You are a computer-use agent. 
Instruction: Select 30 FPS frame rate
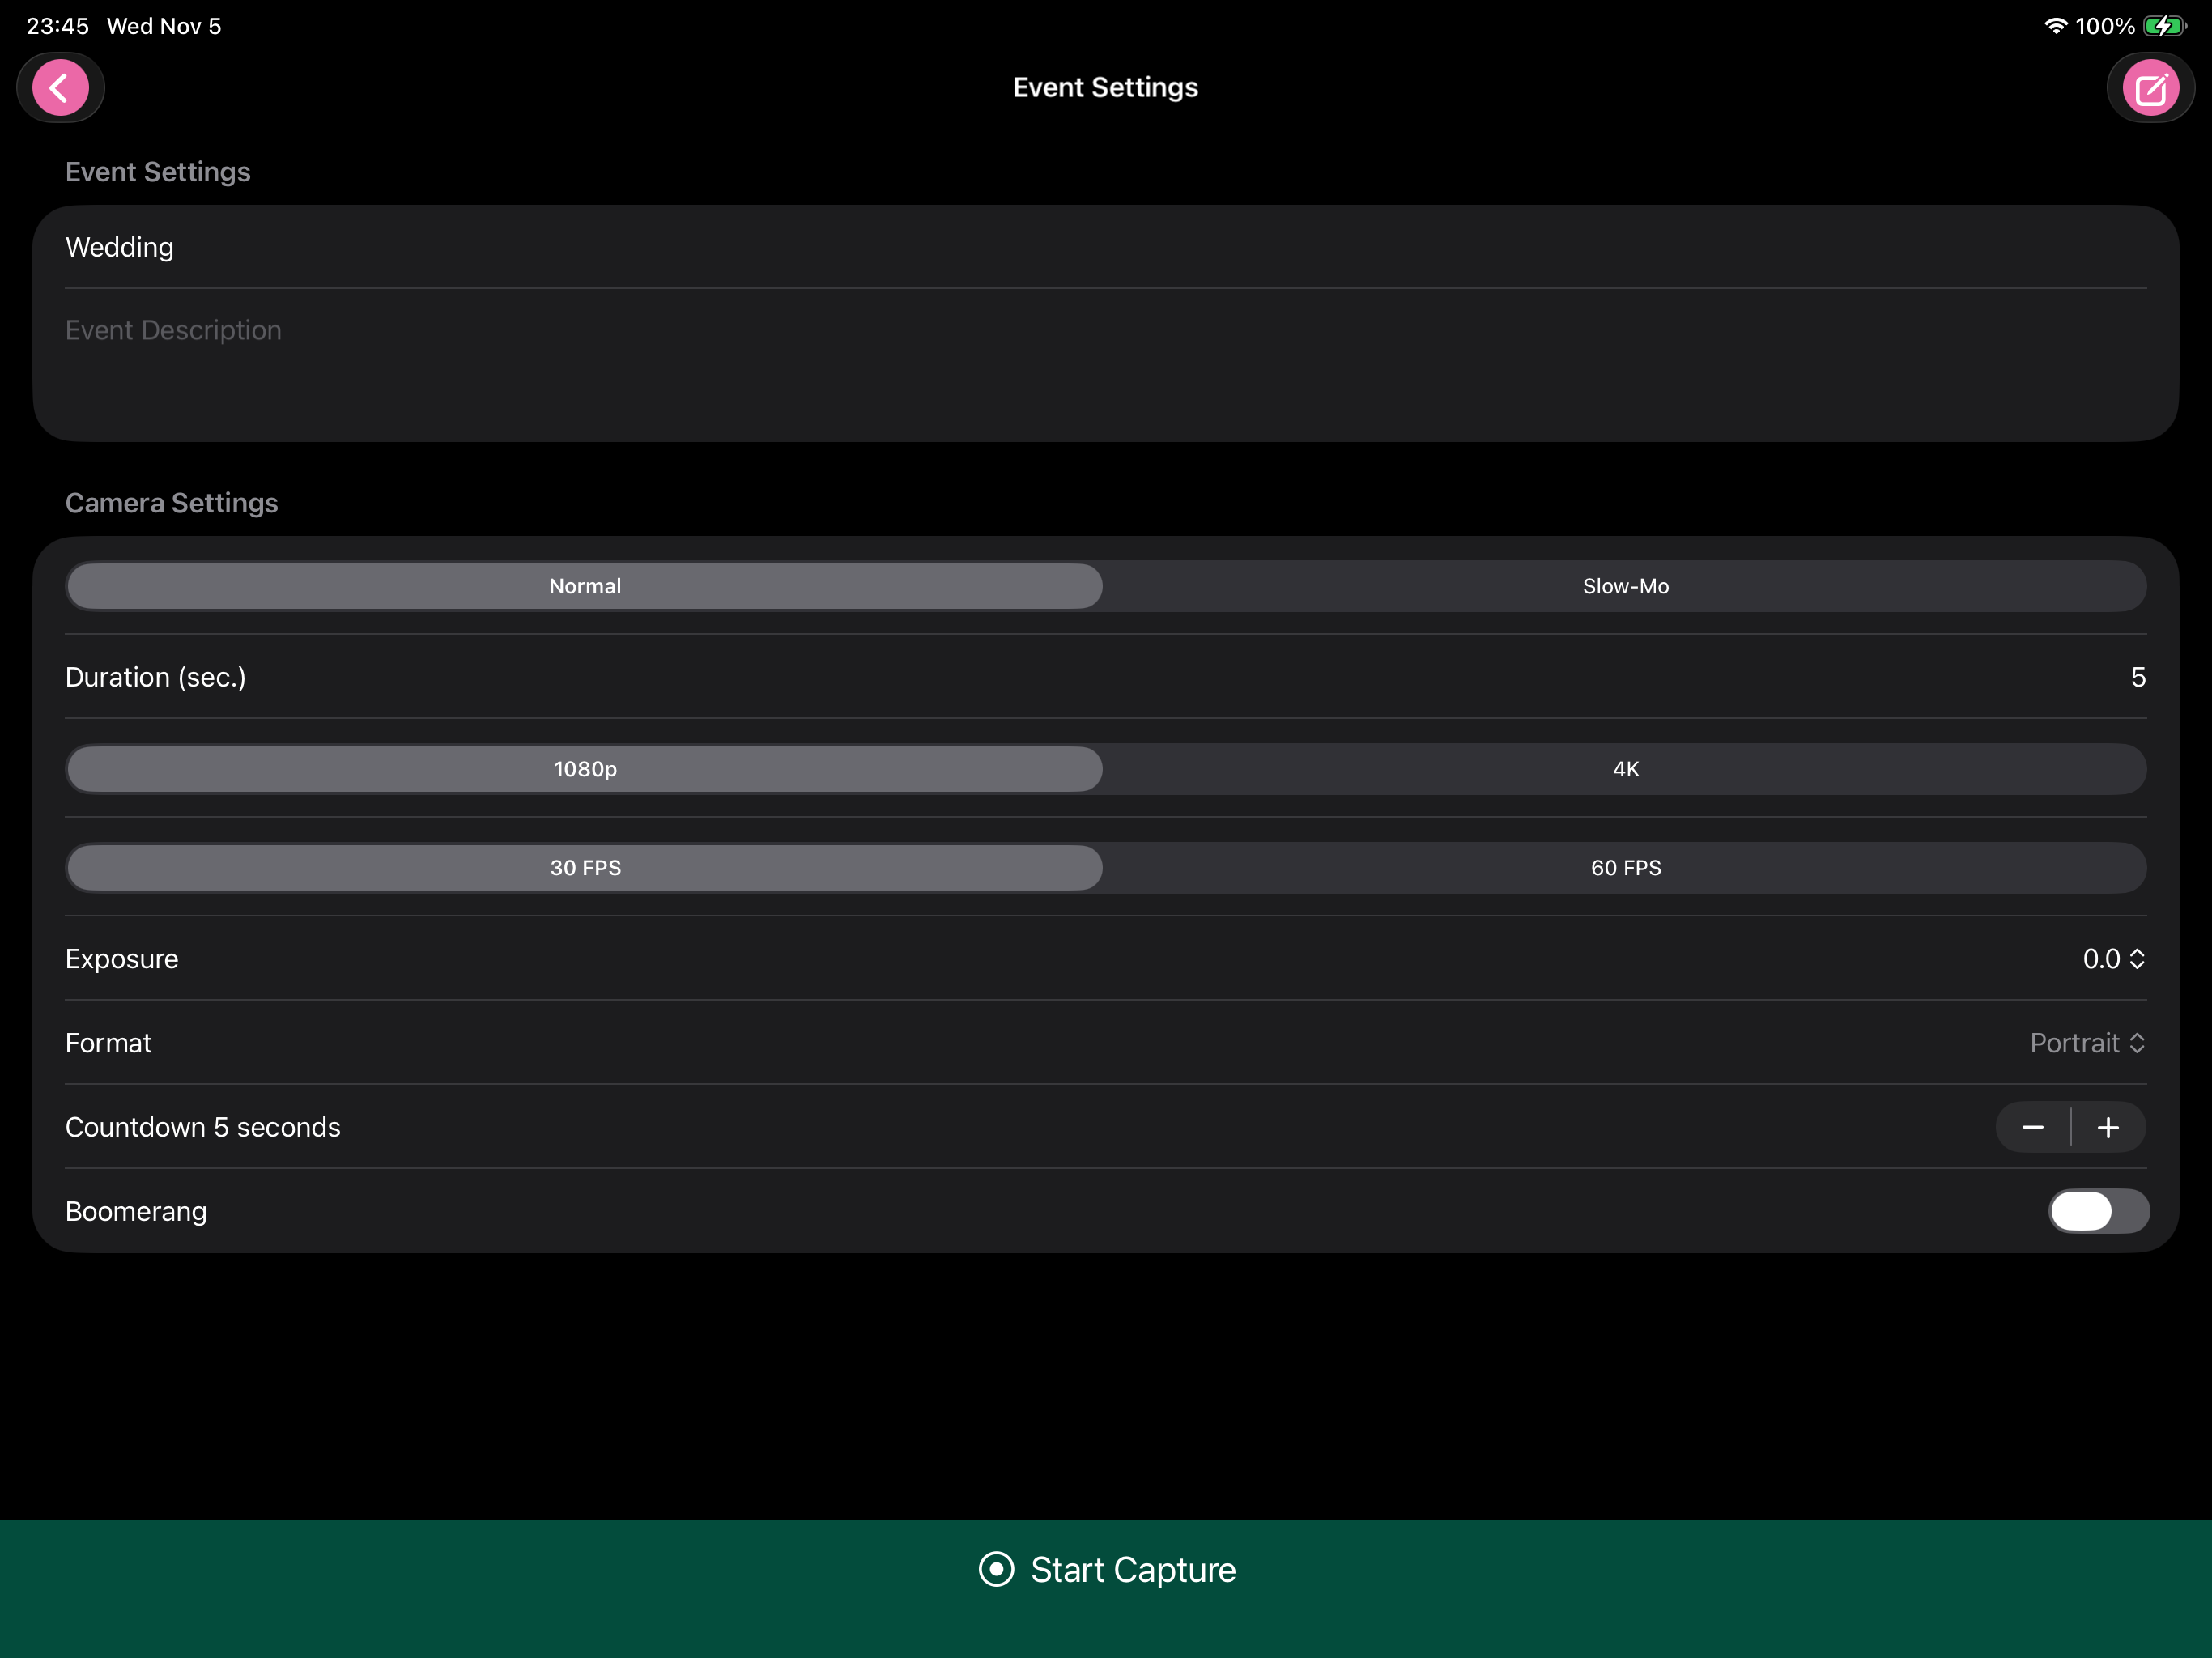click(x=585, y=868)
